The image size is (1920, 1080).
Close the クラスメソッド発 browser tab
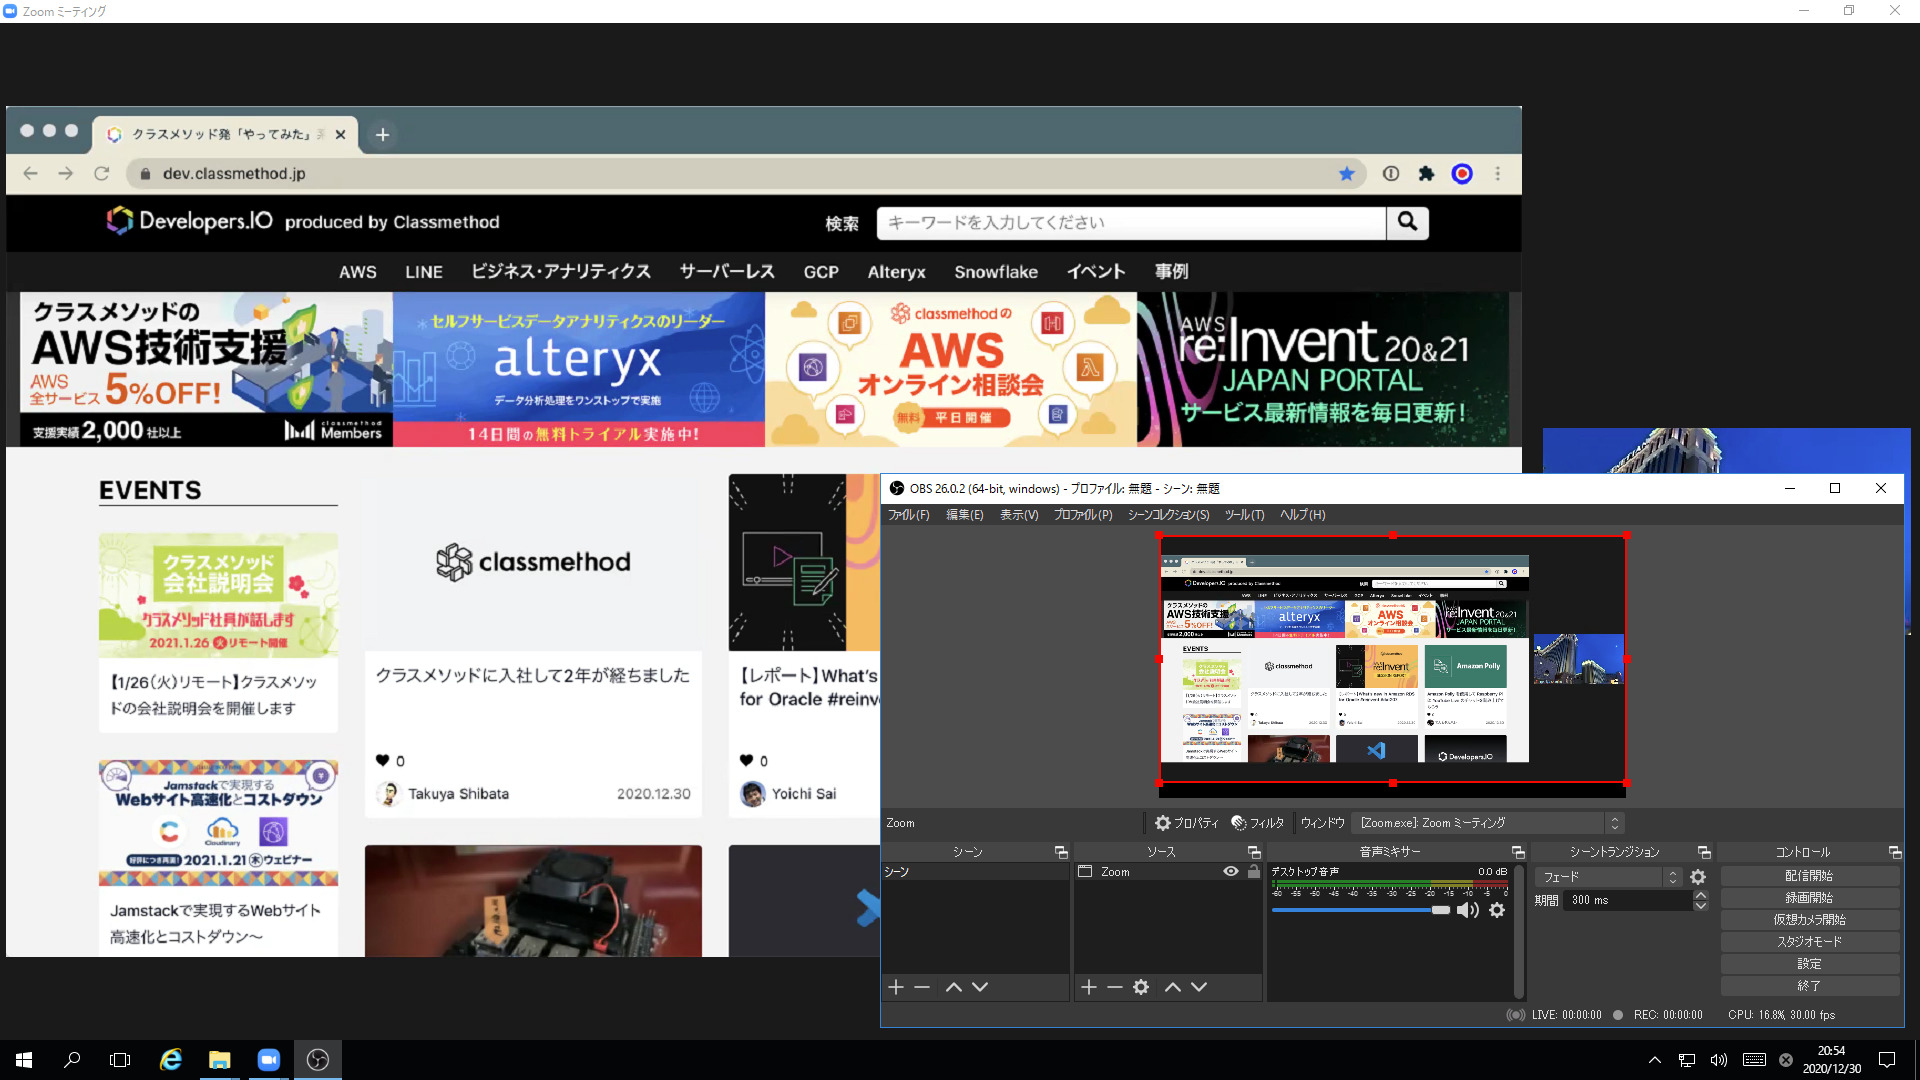[340, 134]
